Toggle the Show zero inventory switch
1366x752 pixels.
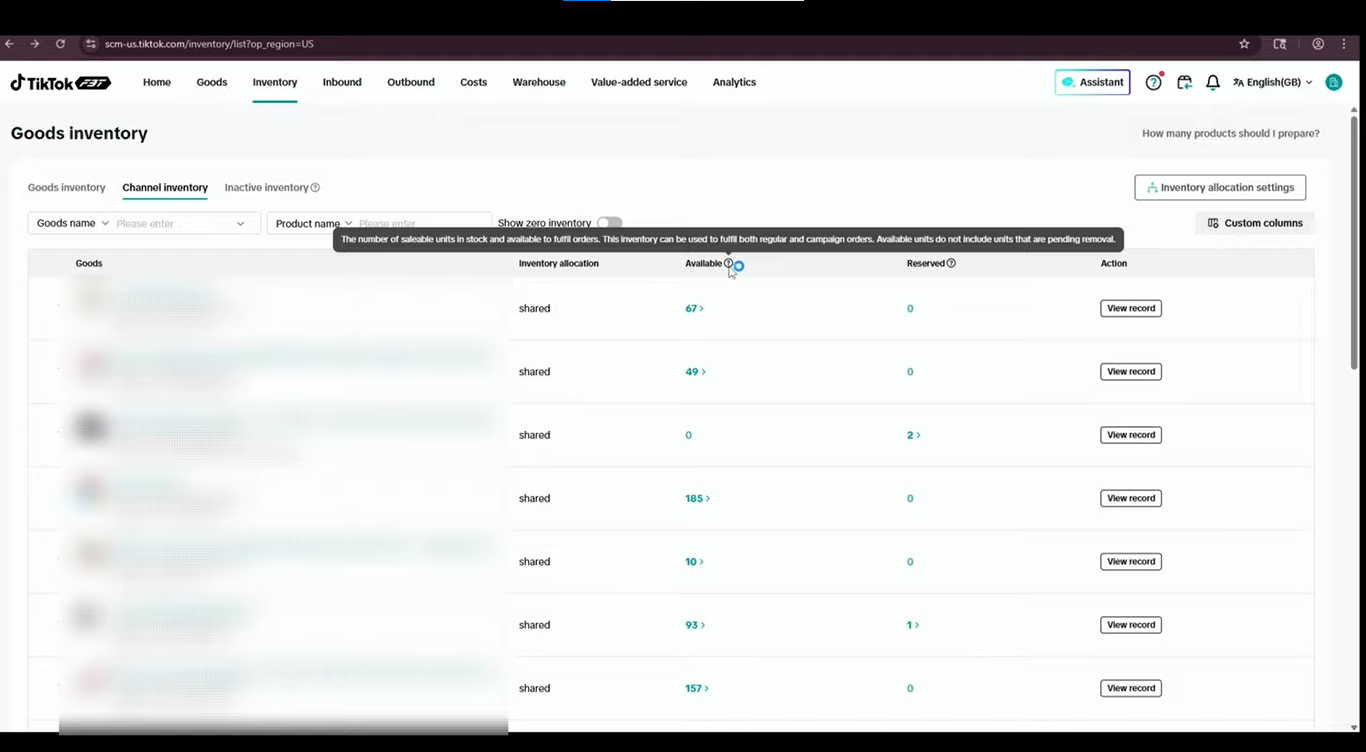coord(609,223)
